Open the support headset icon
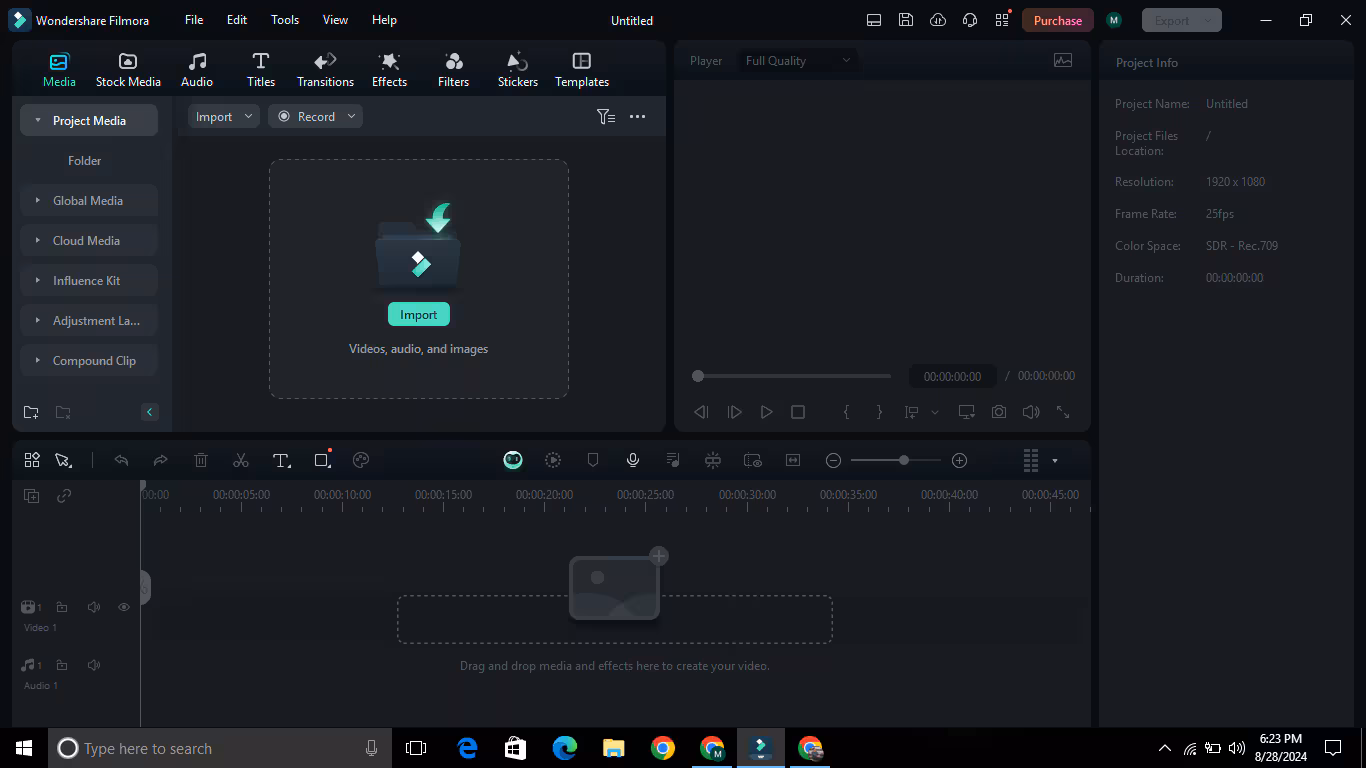 click(x=970, y=20)
